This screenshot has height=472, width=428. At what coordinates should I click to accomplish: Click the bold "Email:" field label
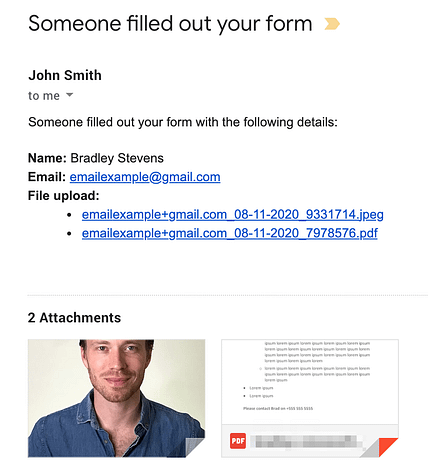point(47,177)
